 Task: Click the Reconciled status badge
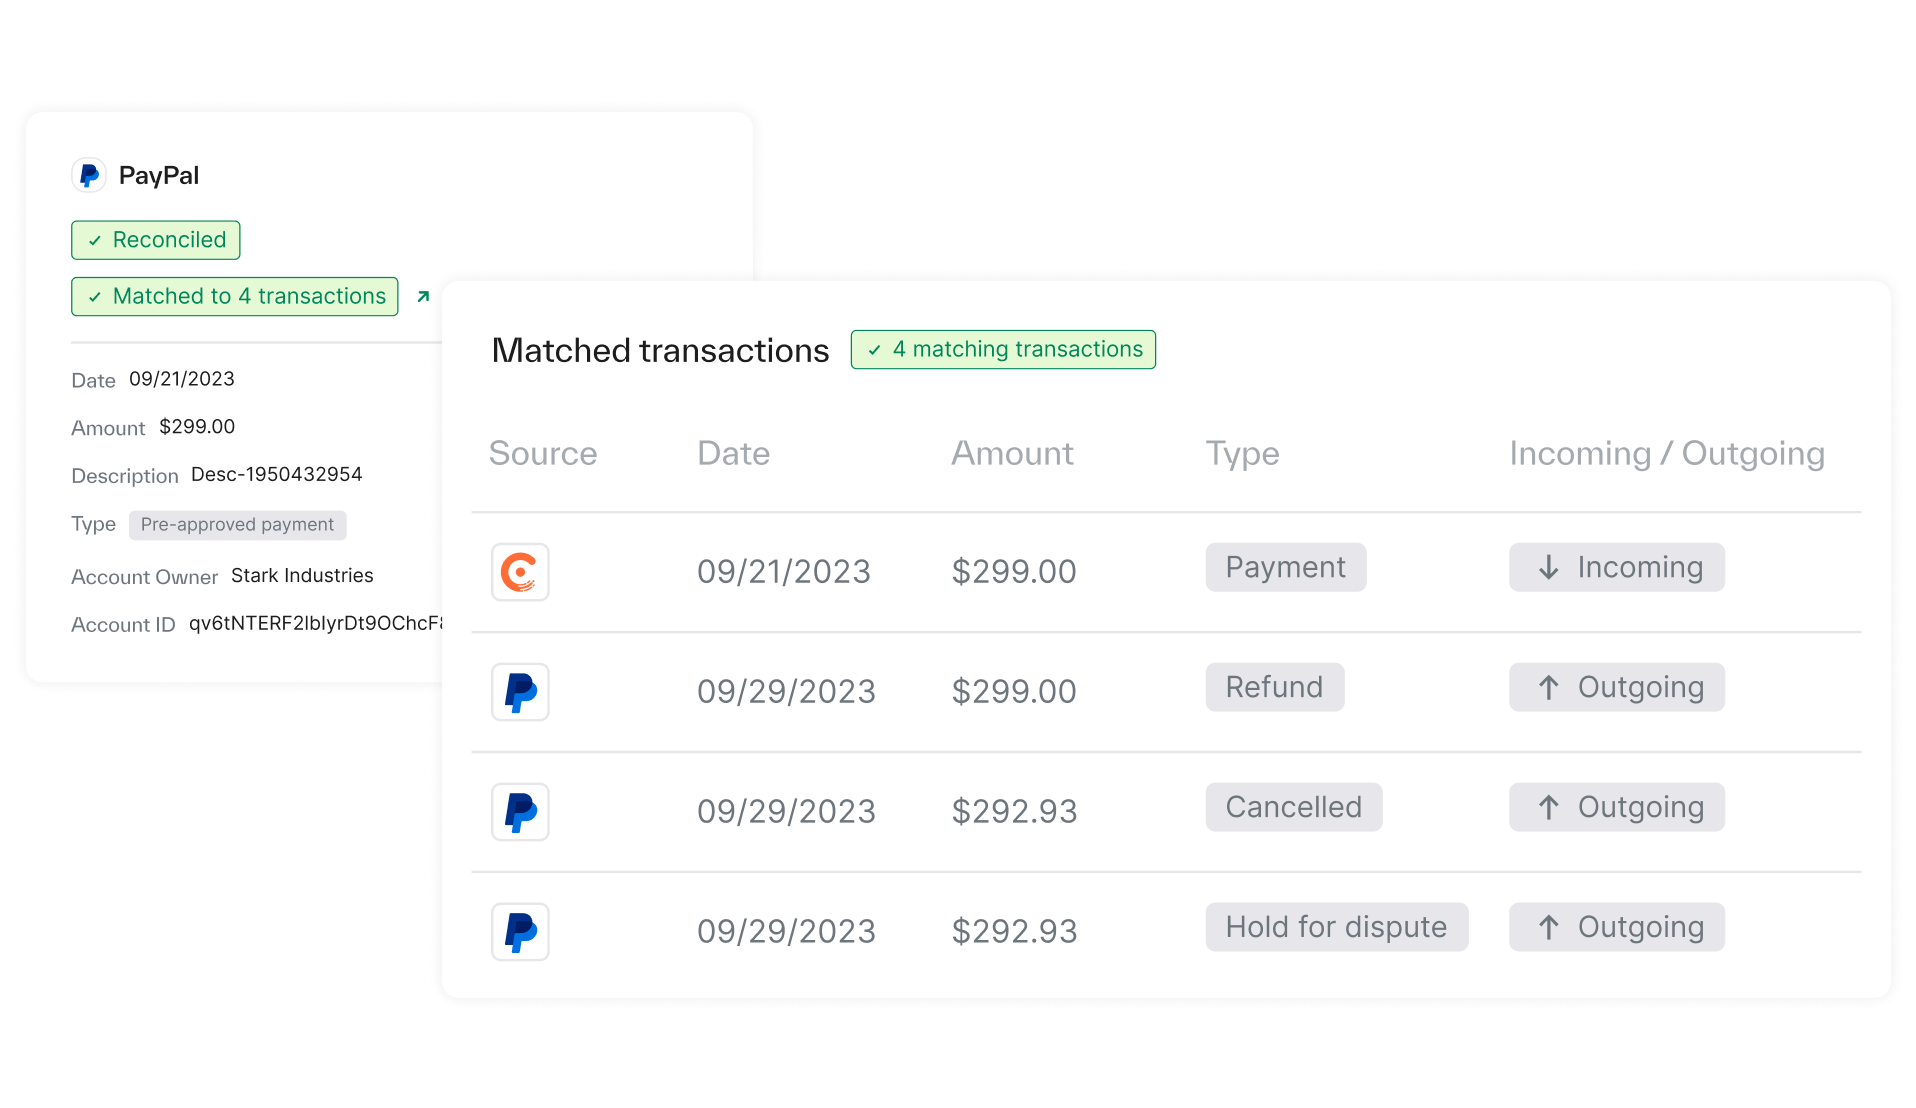pos(156,240)
